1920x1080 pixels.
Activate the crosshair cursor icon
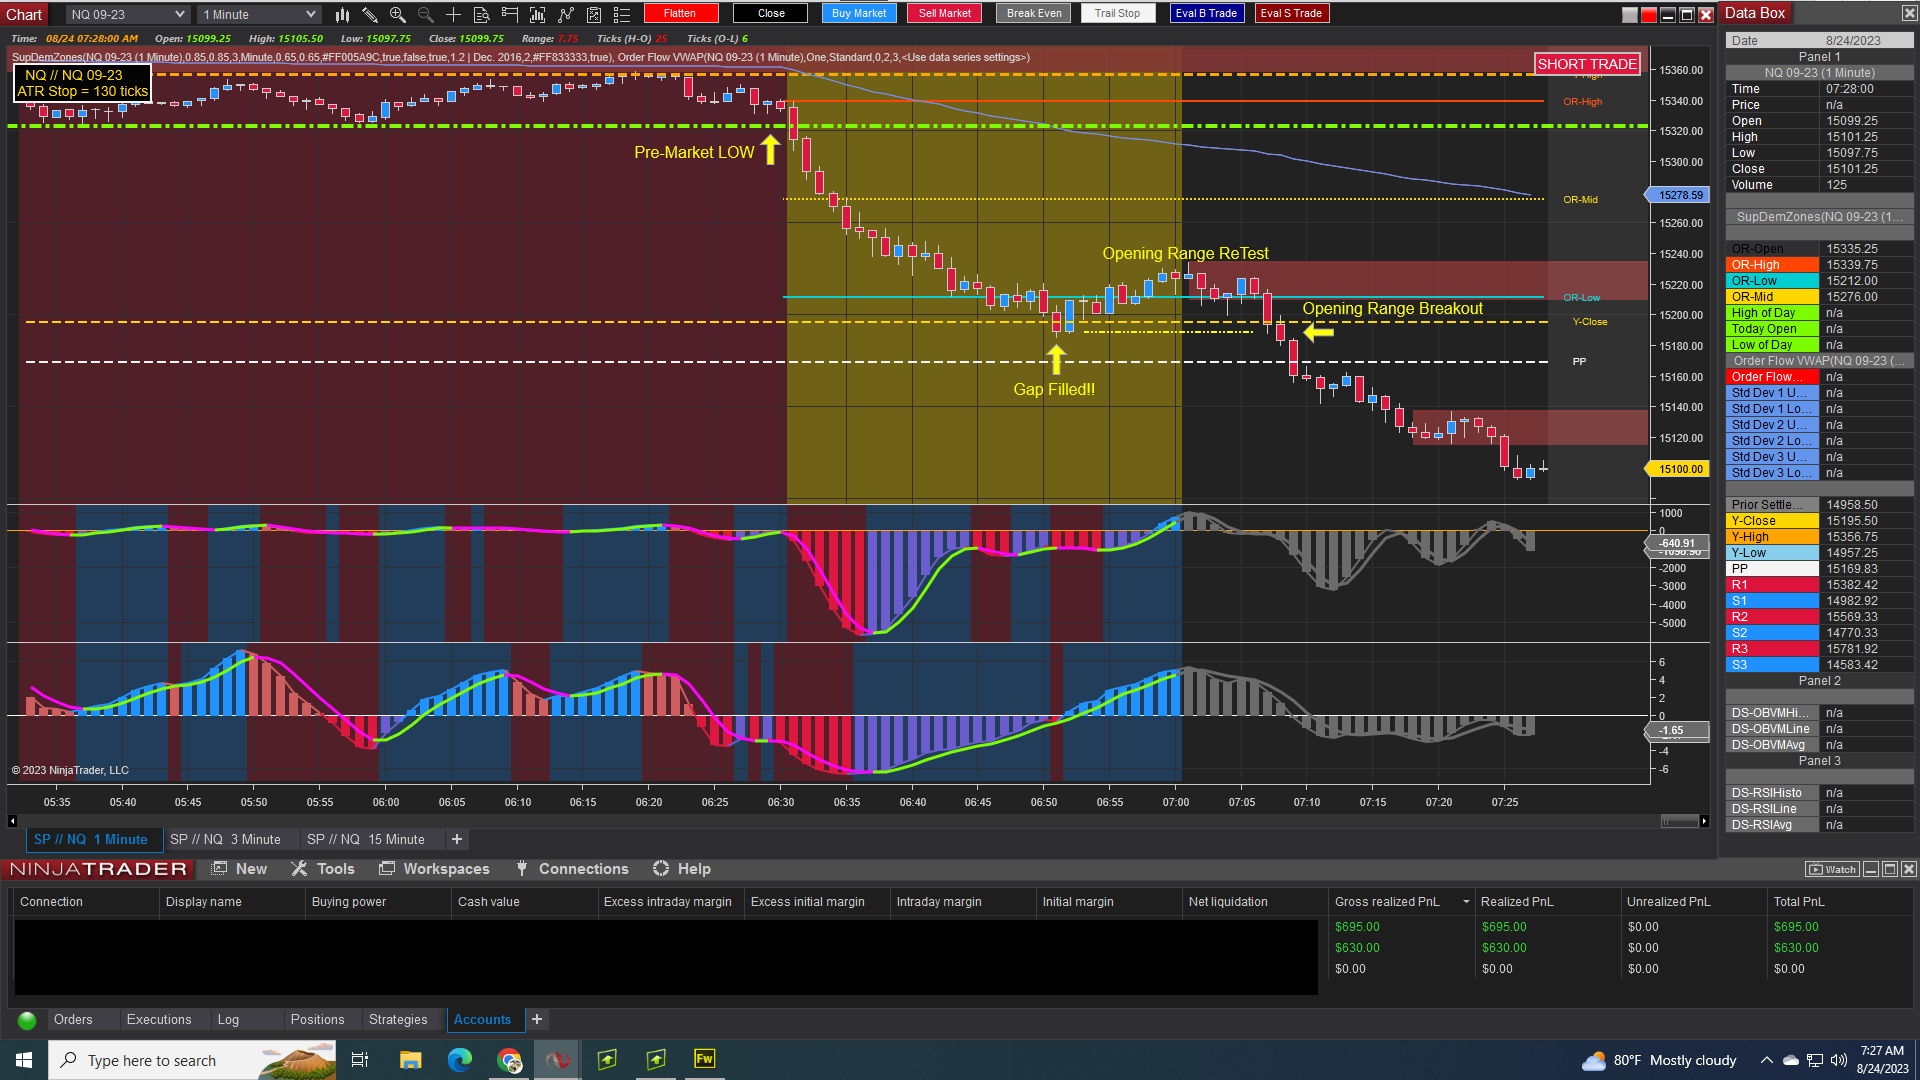pyautogui.click(x=454, y=14)
